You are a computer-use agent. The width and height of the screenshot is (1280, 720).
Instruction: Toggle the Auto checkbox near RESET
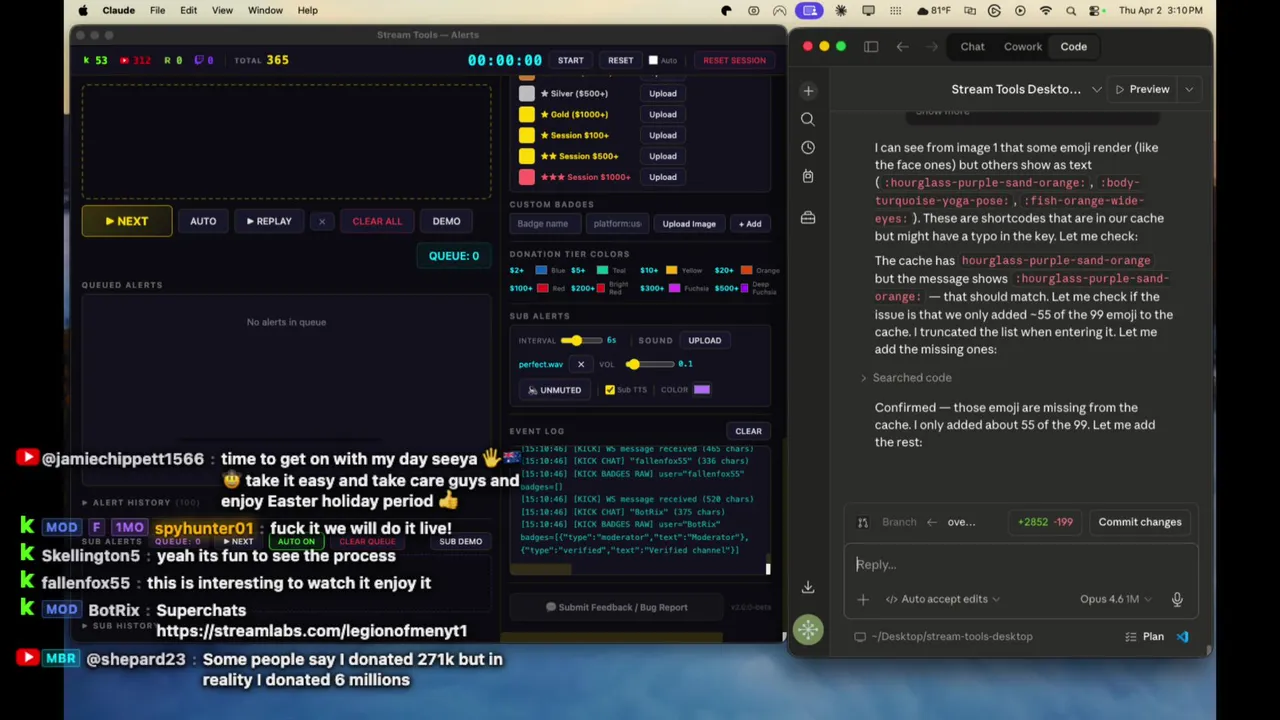(653, 60)
